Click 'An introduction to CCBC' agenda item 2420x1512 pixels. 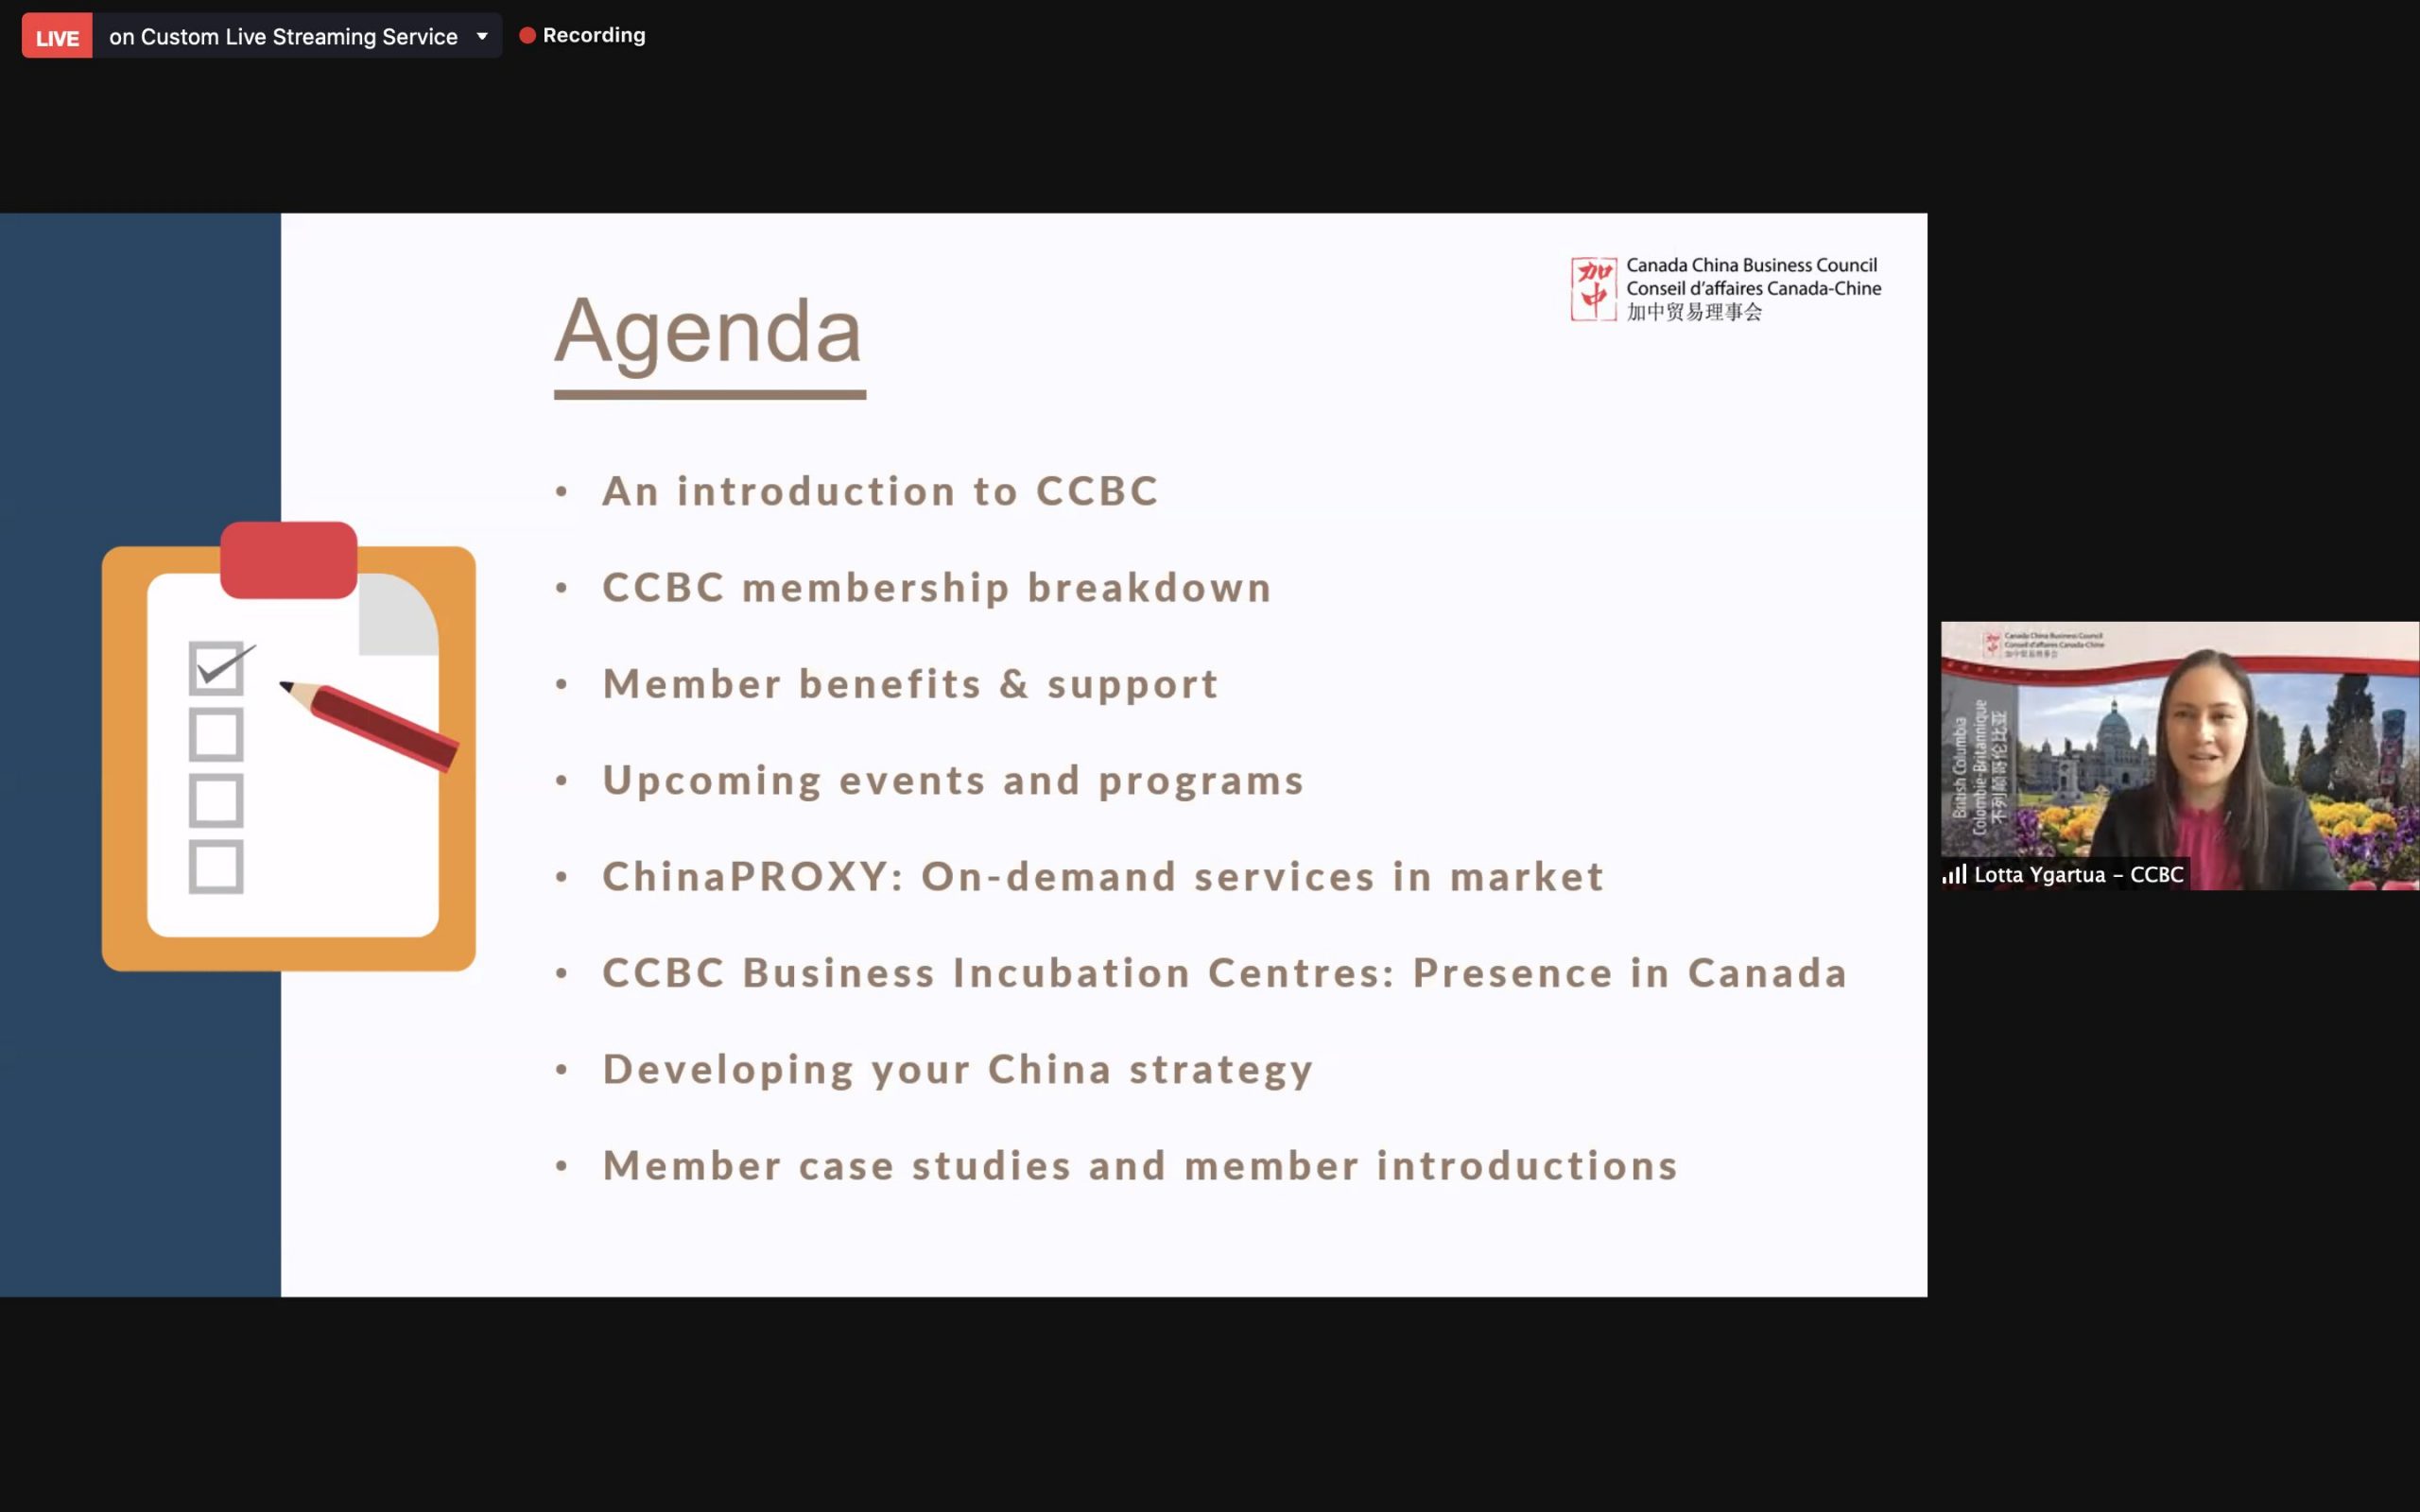880,492
